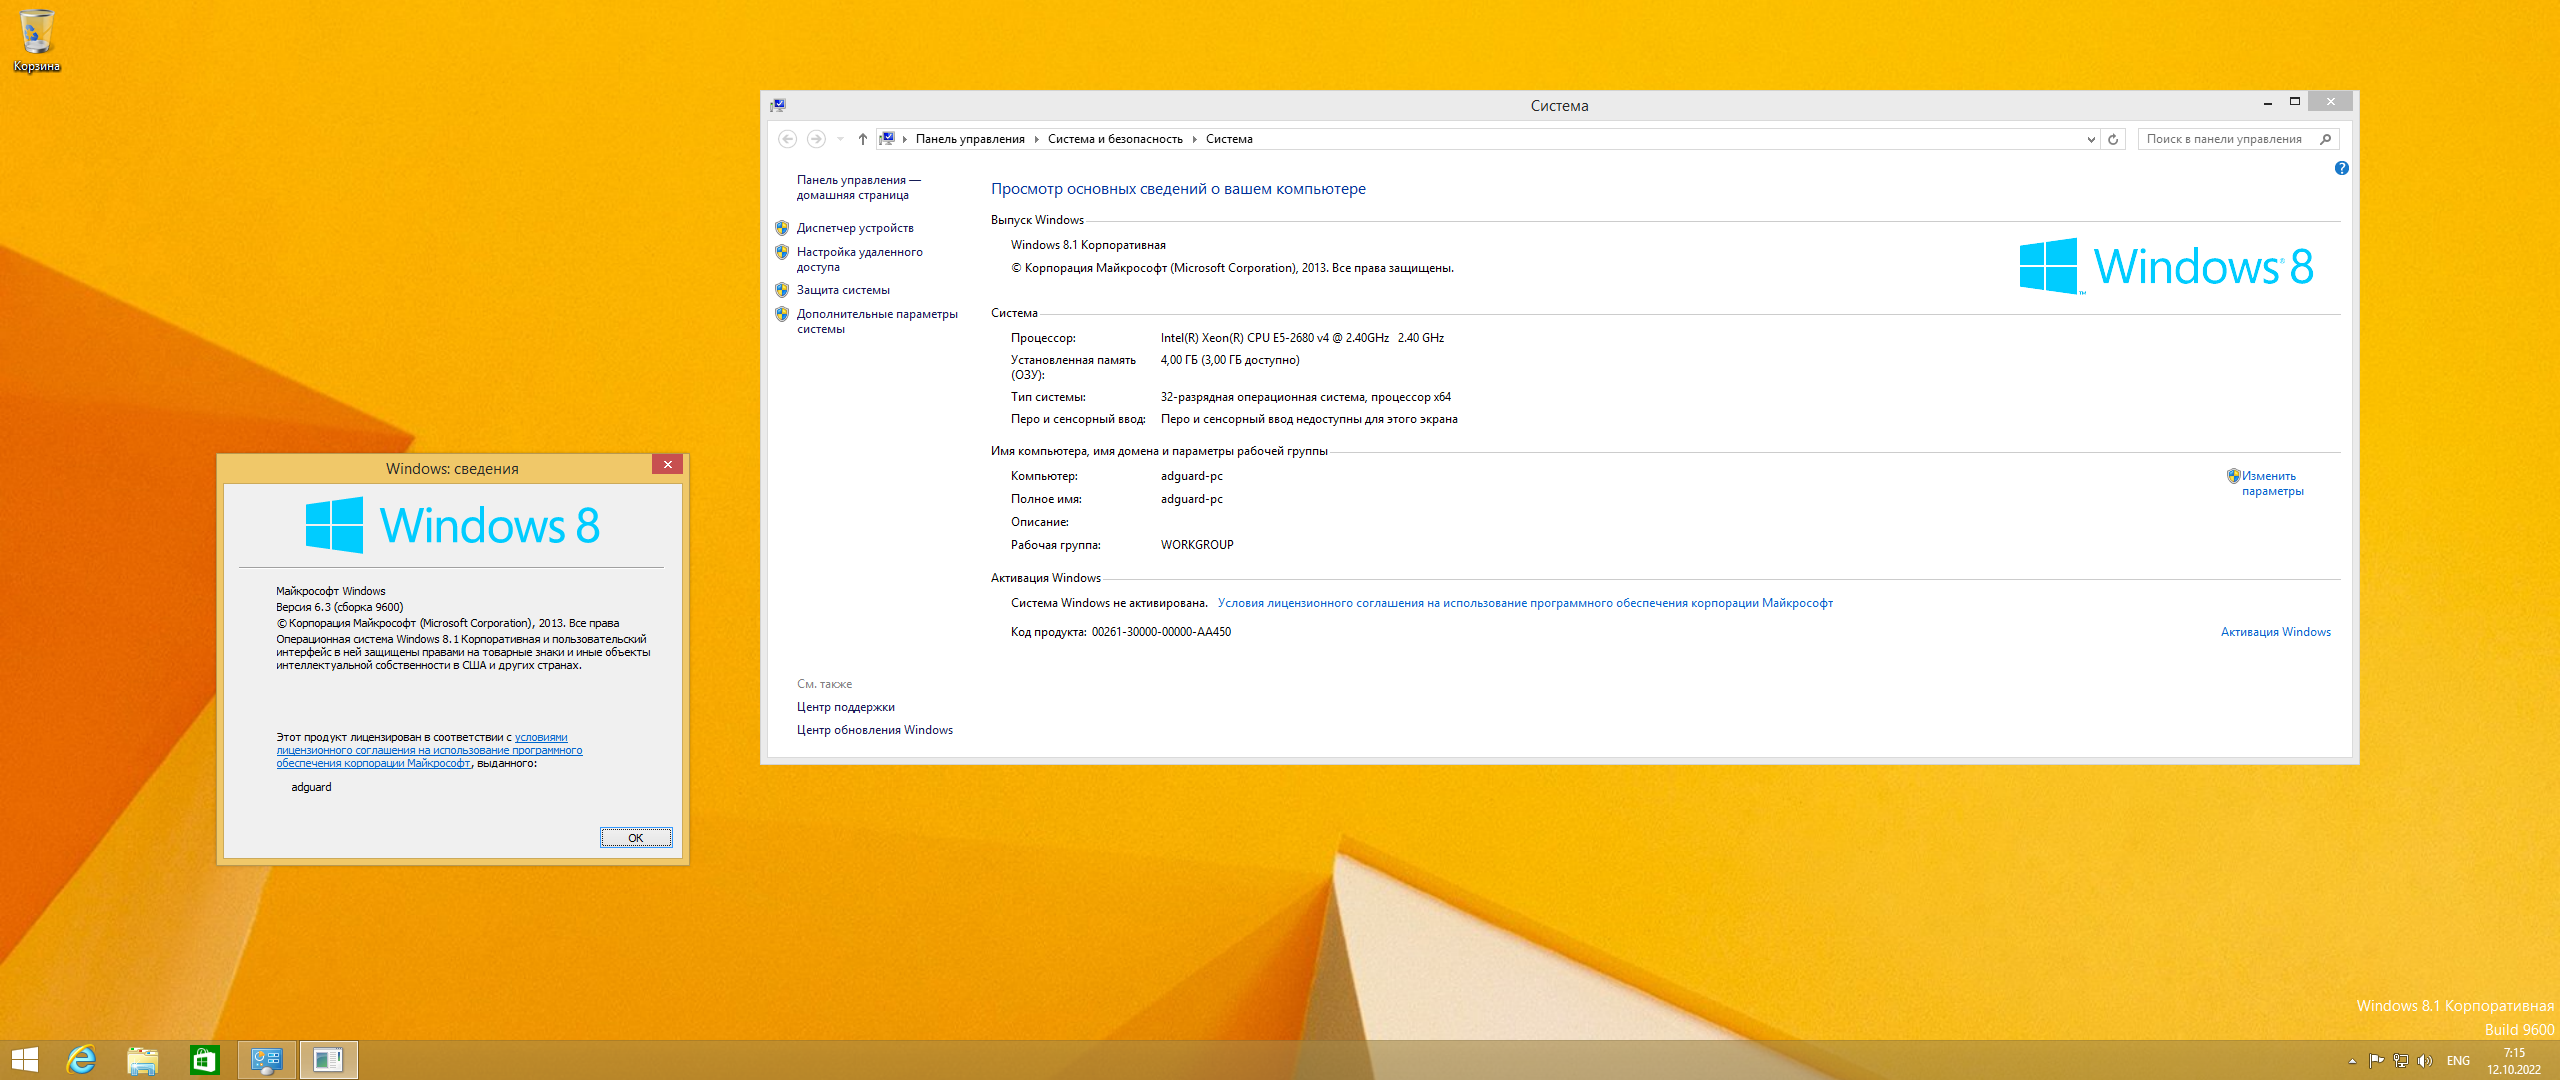Show hidden tray icons arrow
2560x1080 pixels.
point(2352,1061)
